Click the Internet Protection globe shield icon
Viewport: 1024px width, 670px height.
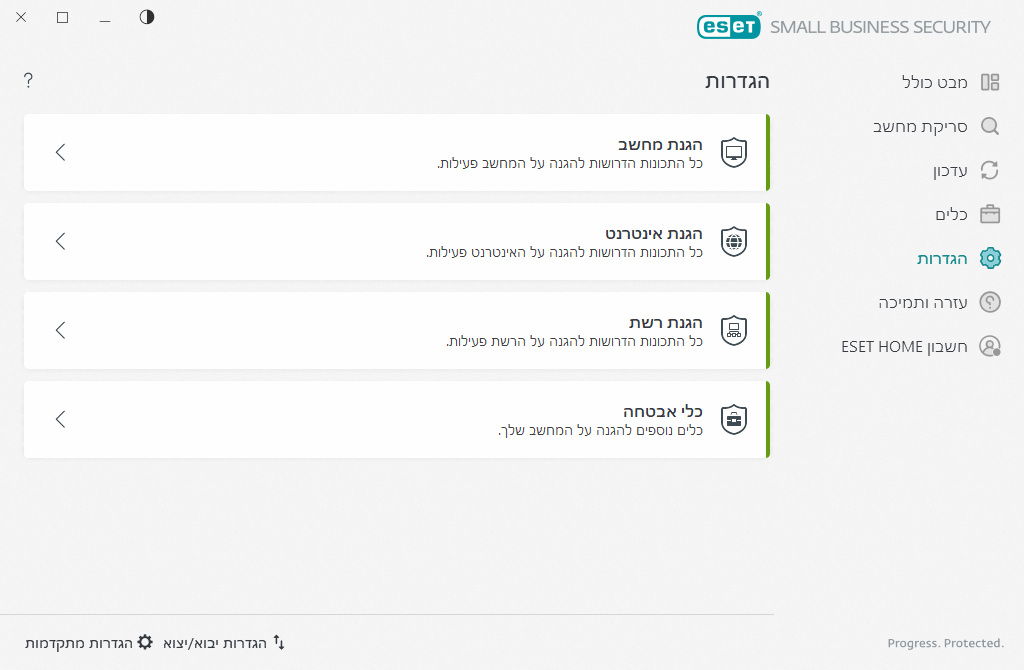click(x=734, y=241)
